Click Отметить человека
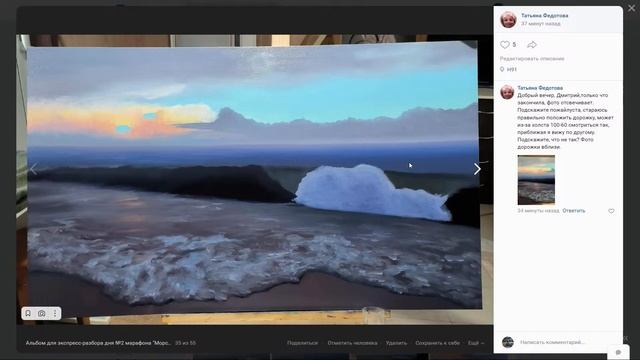Viewport: 640px width, 360px height. (x=352, y=343)
